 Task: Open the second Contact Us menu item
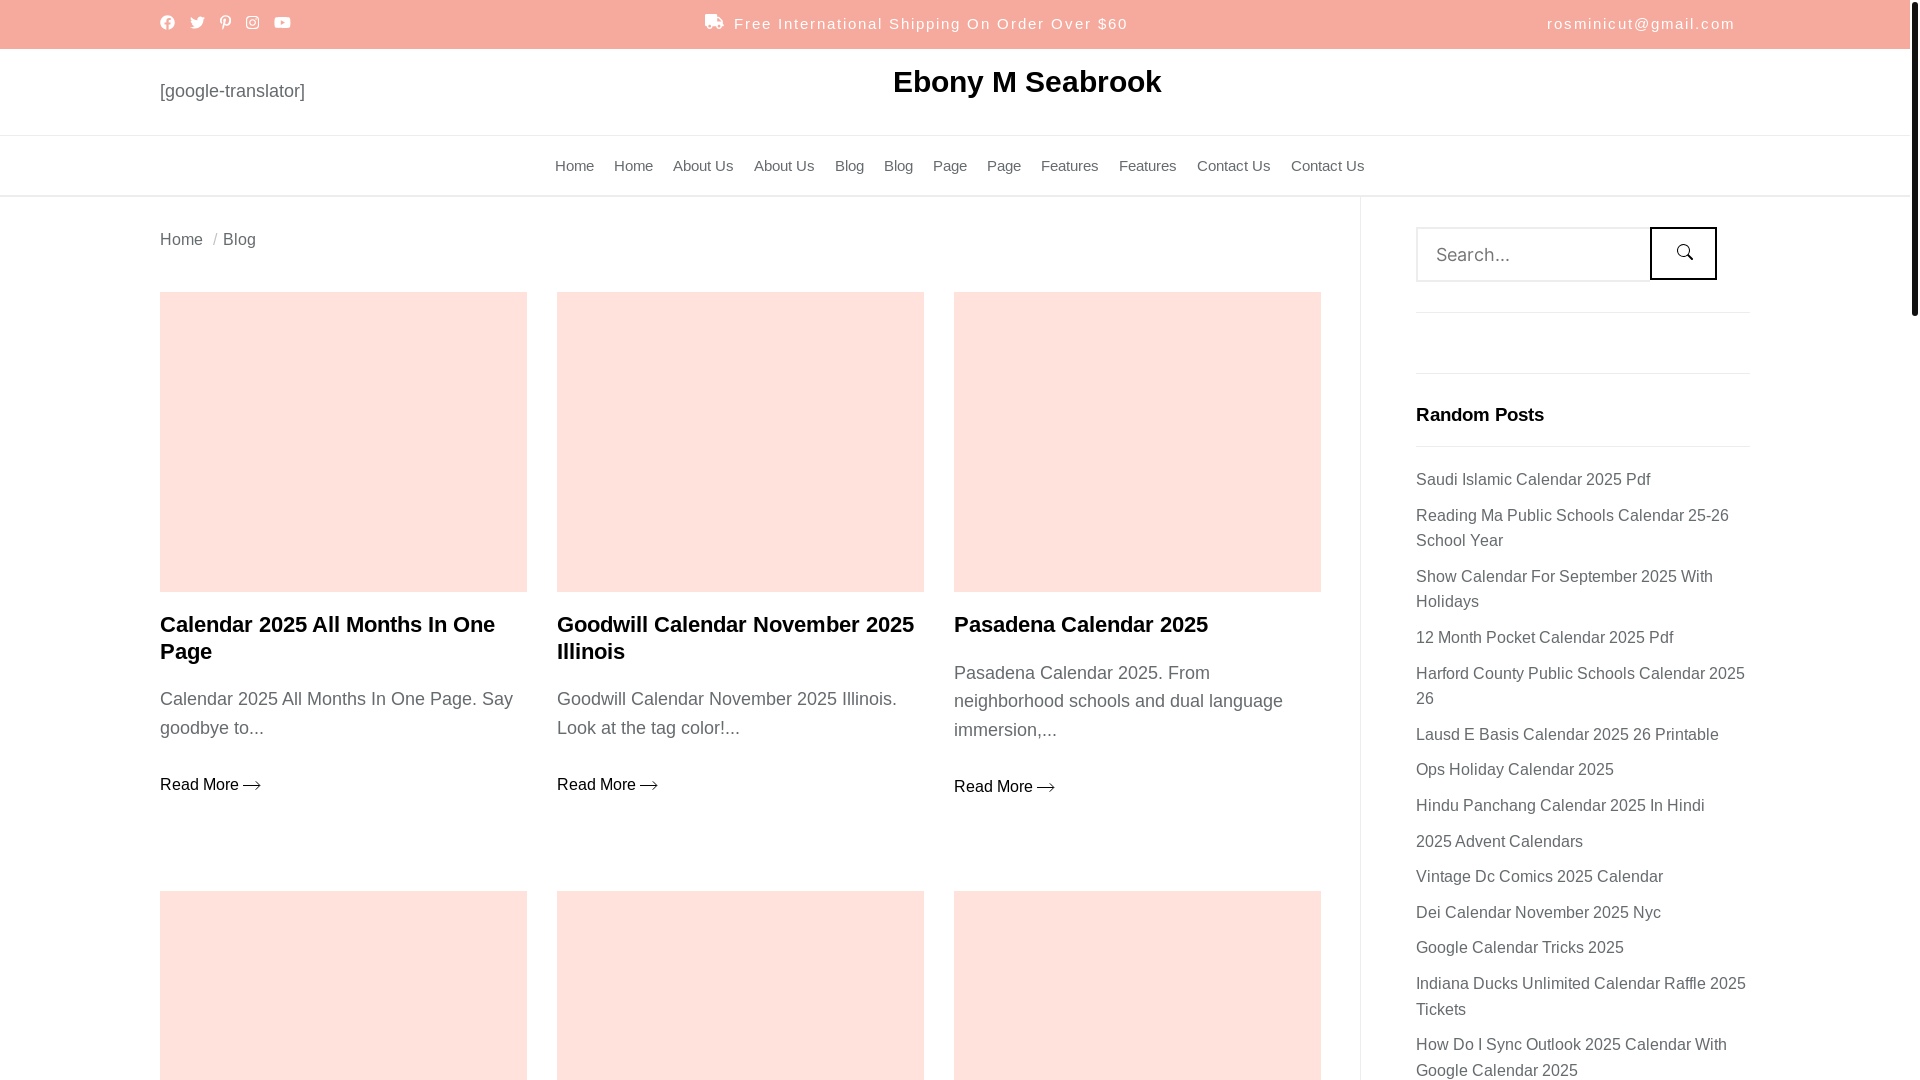1327,166
